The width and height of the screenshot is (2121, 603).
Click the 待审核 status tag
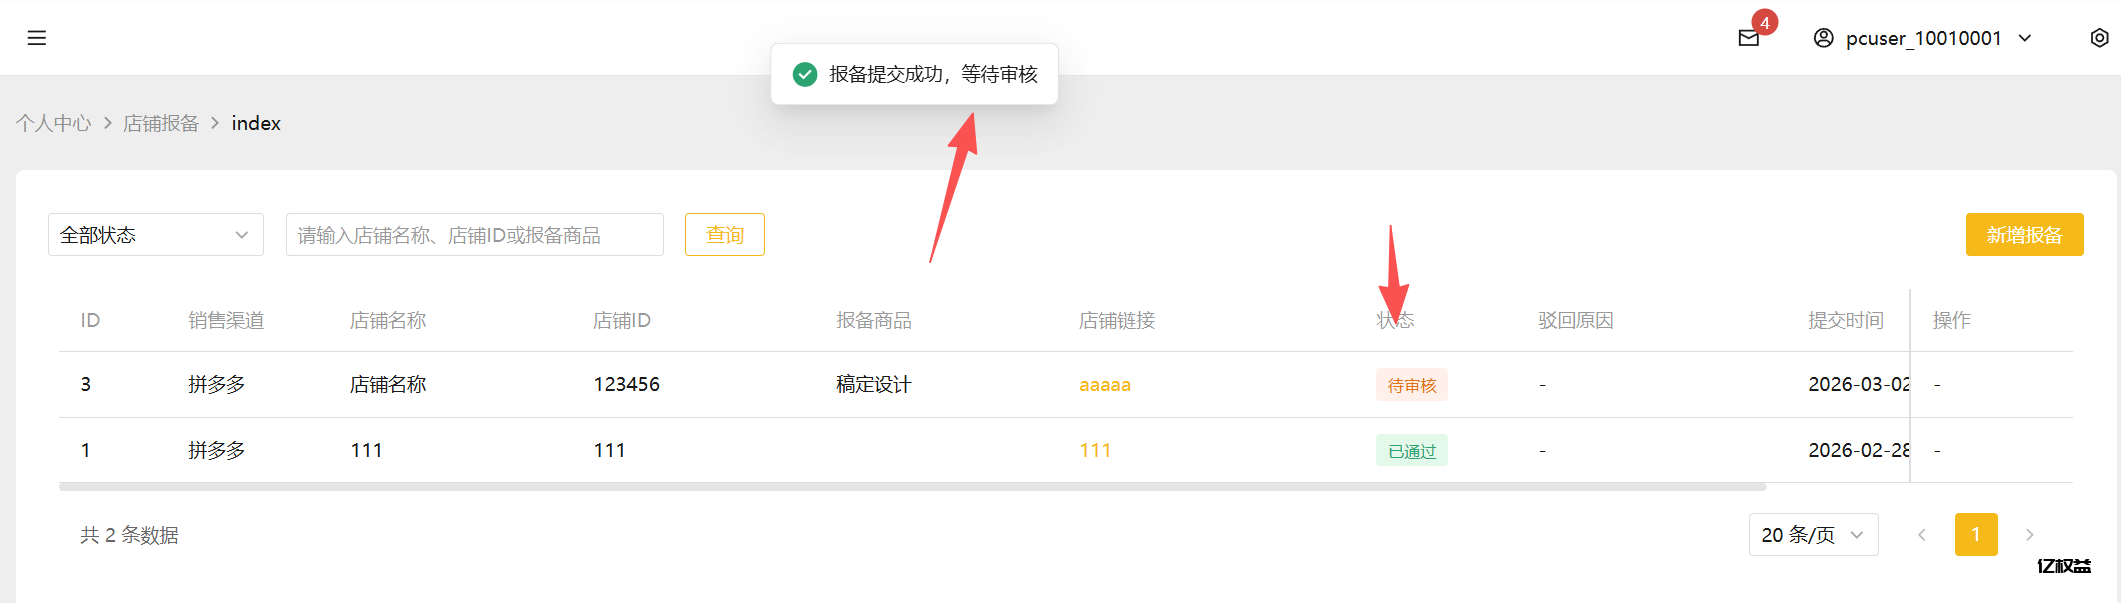tap(1411, 385)
